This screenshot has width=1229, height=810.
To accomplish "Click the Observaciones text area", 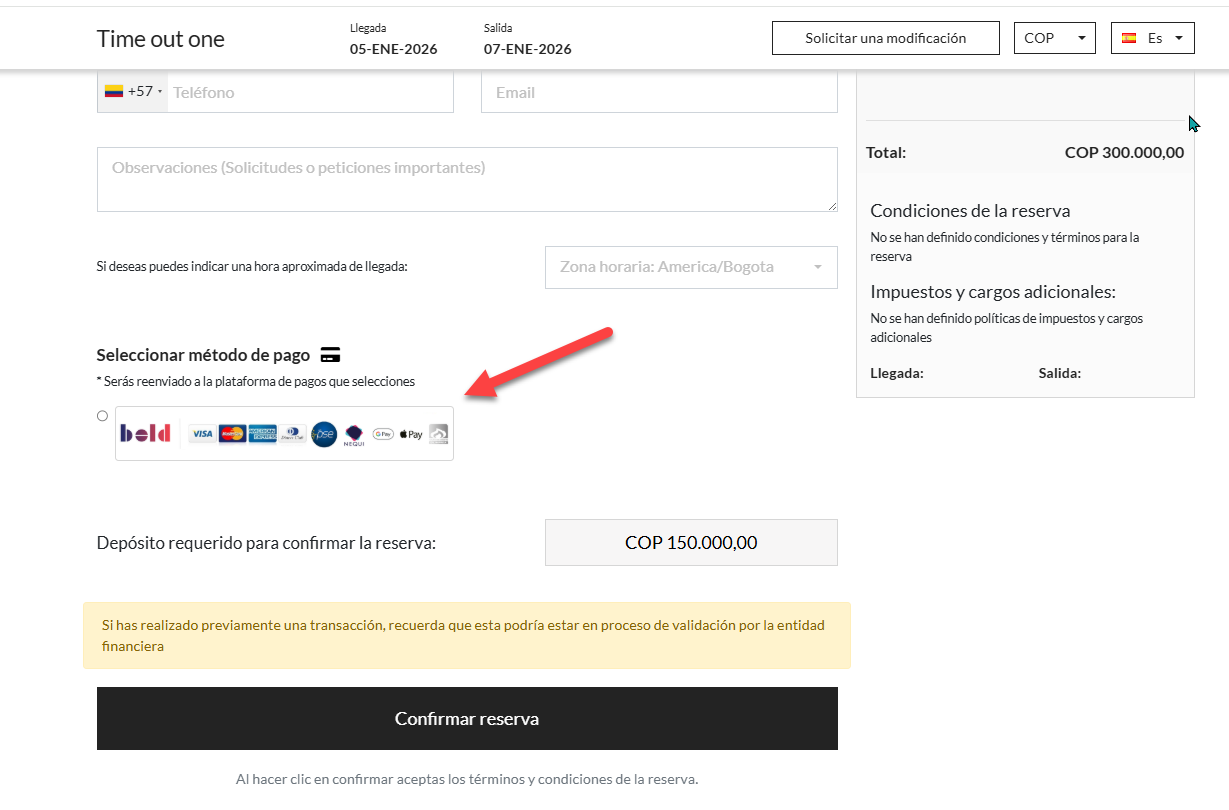I will tap(466, 180).
